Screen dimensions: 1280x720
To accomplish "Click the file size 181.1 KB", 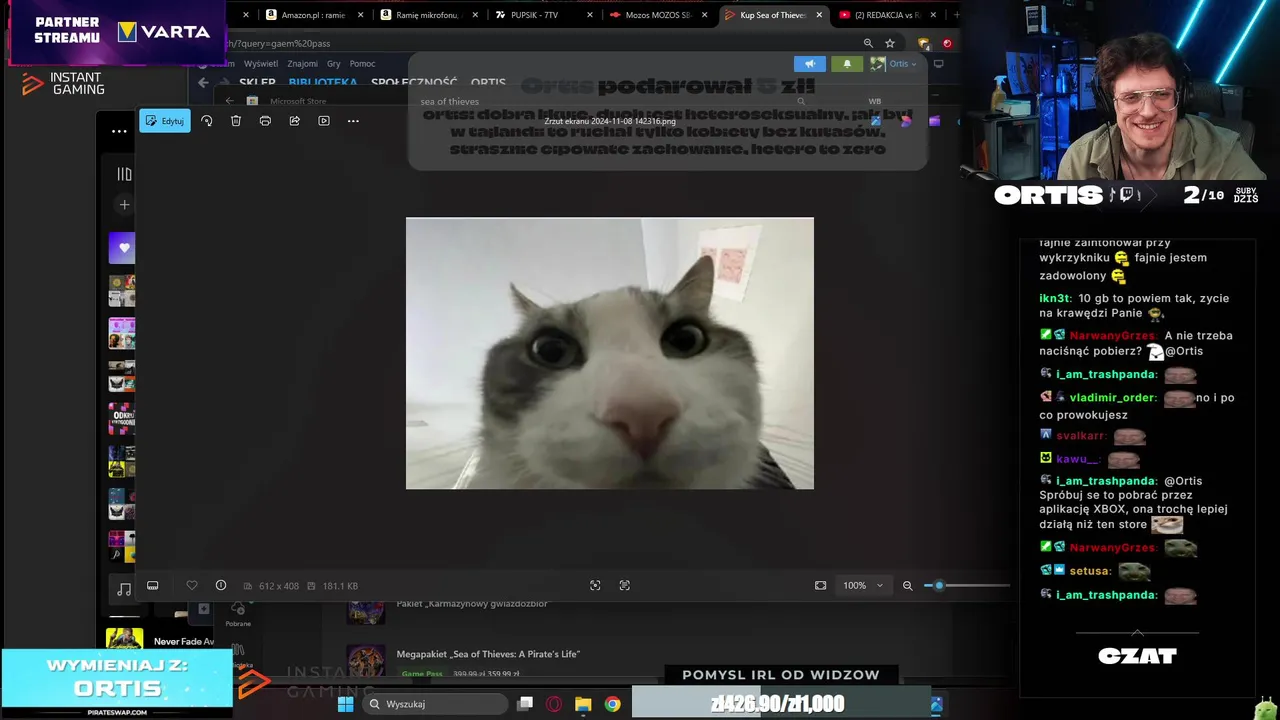I will tap(340, 586).
